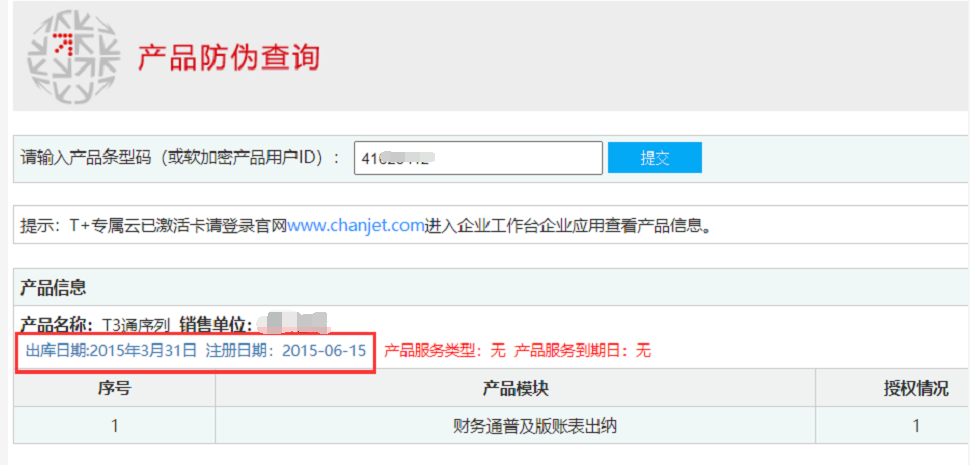
Task: Focus the product barcode input field
Action: [x=478, y=158]
